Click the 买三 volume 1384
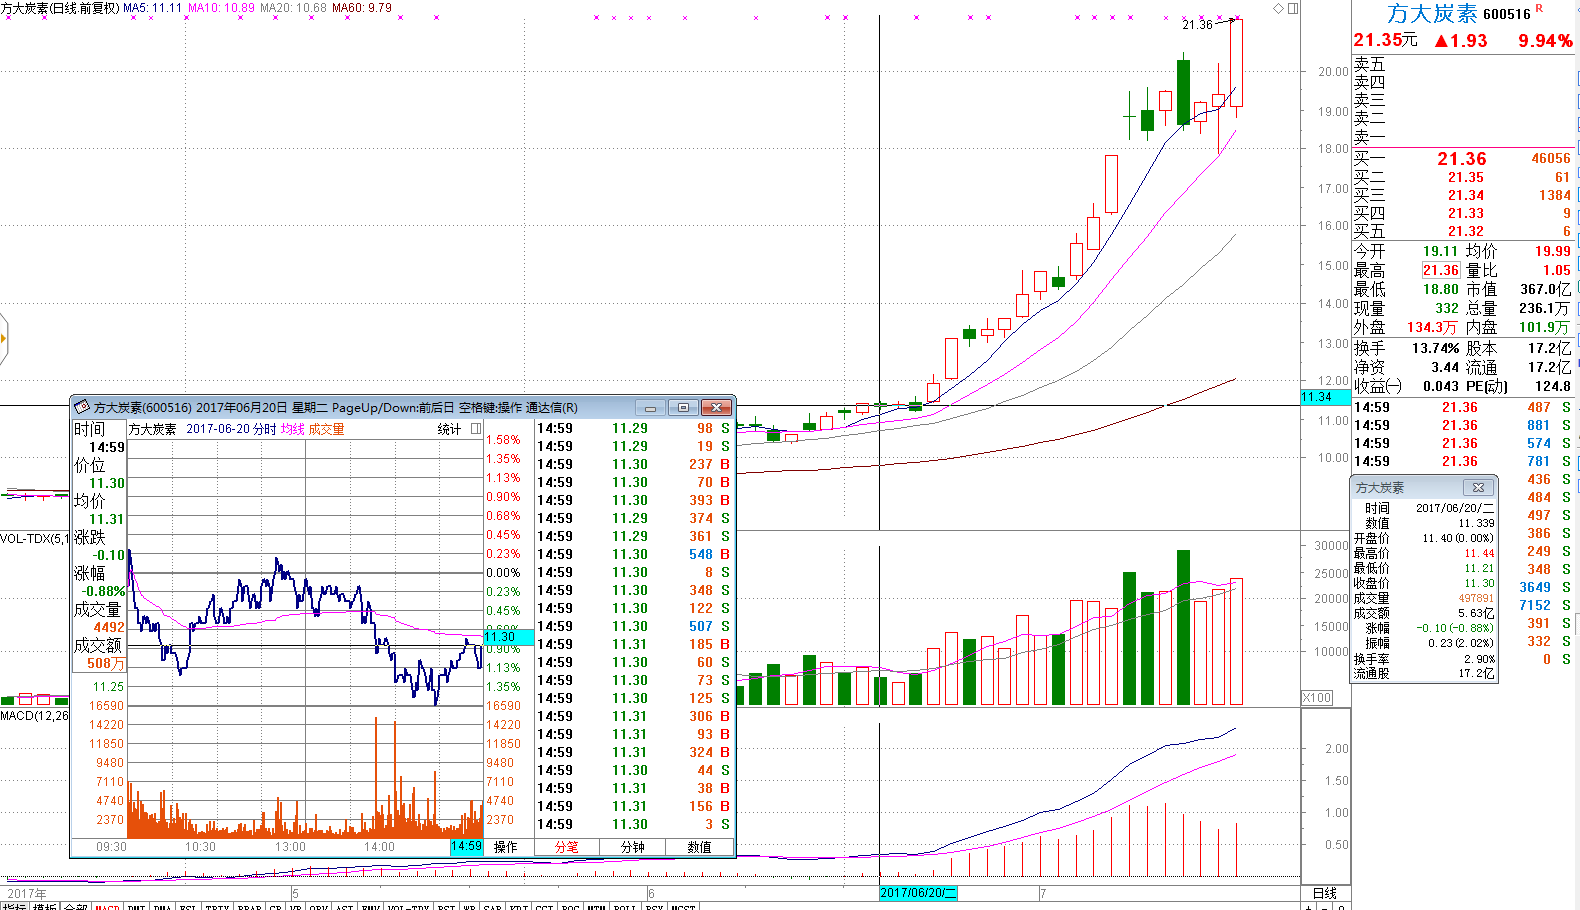The height and width of the screenshot is (910, 1580). (1555, 195)
